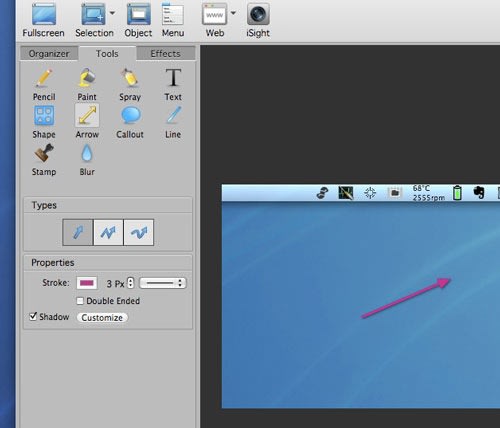Enable the Double Ended checkbox
Screen dimensions: 500x428
pyautogui.click(x=80, y=301)
